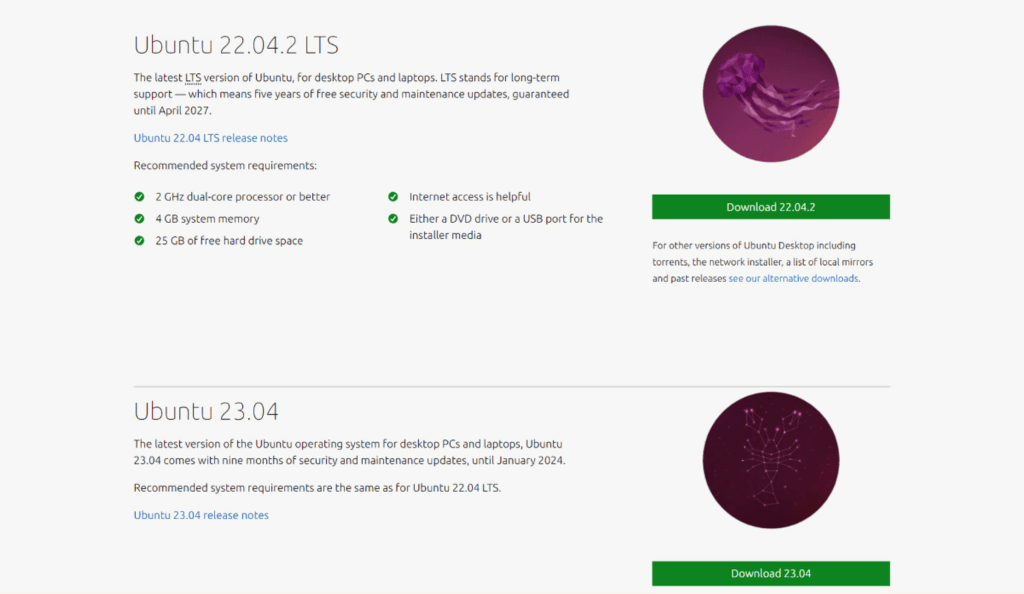Viewport: 1024px width, 594px height.
Task: Click the Ubuntu 22.04.2 LTS heading
Action: pyautogui.click(x=236, y=45)
